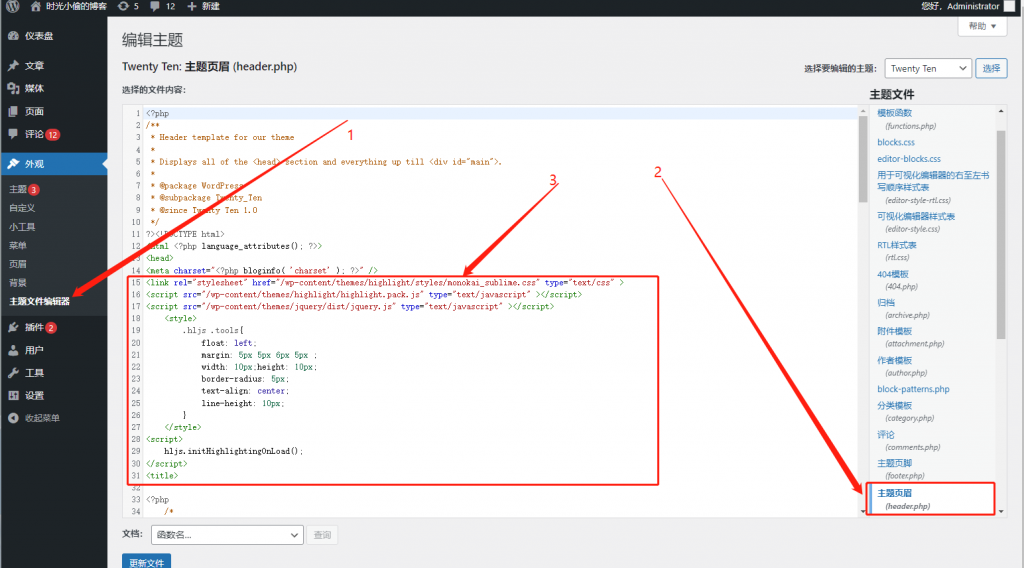Open the Pages icon in sidebar
This screenshot has width=1024, height=568.
pyautogui.click(x=13, y=111)
